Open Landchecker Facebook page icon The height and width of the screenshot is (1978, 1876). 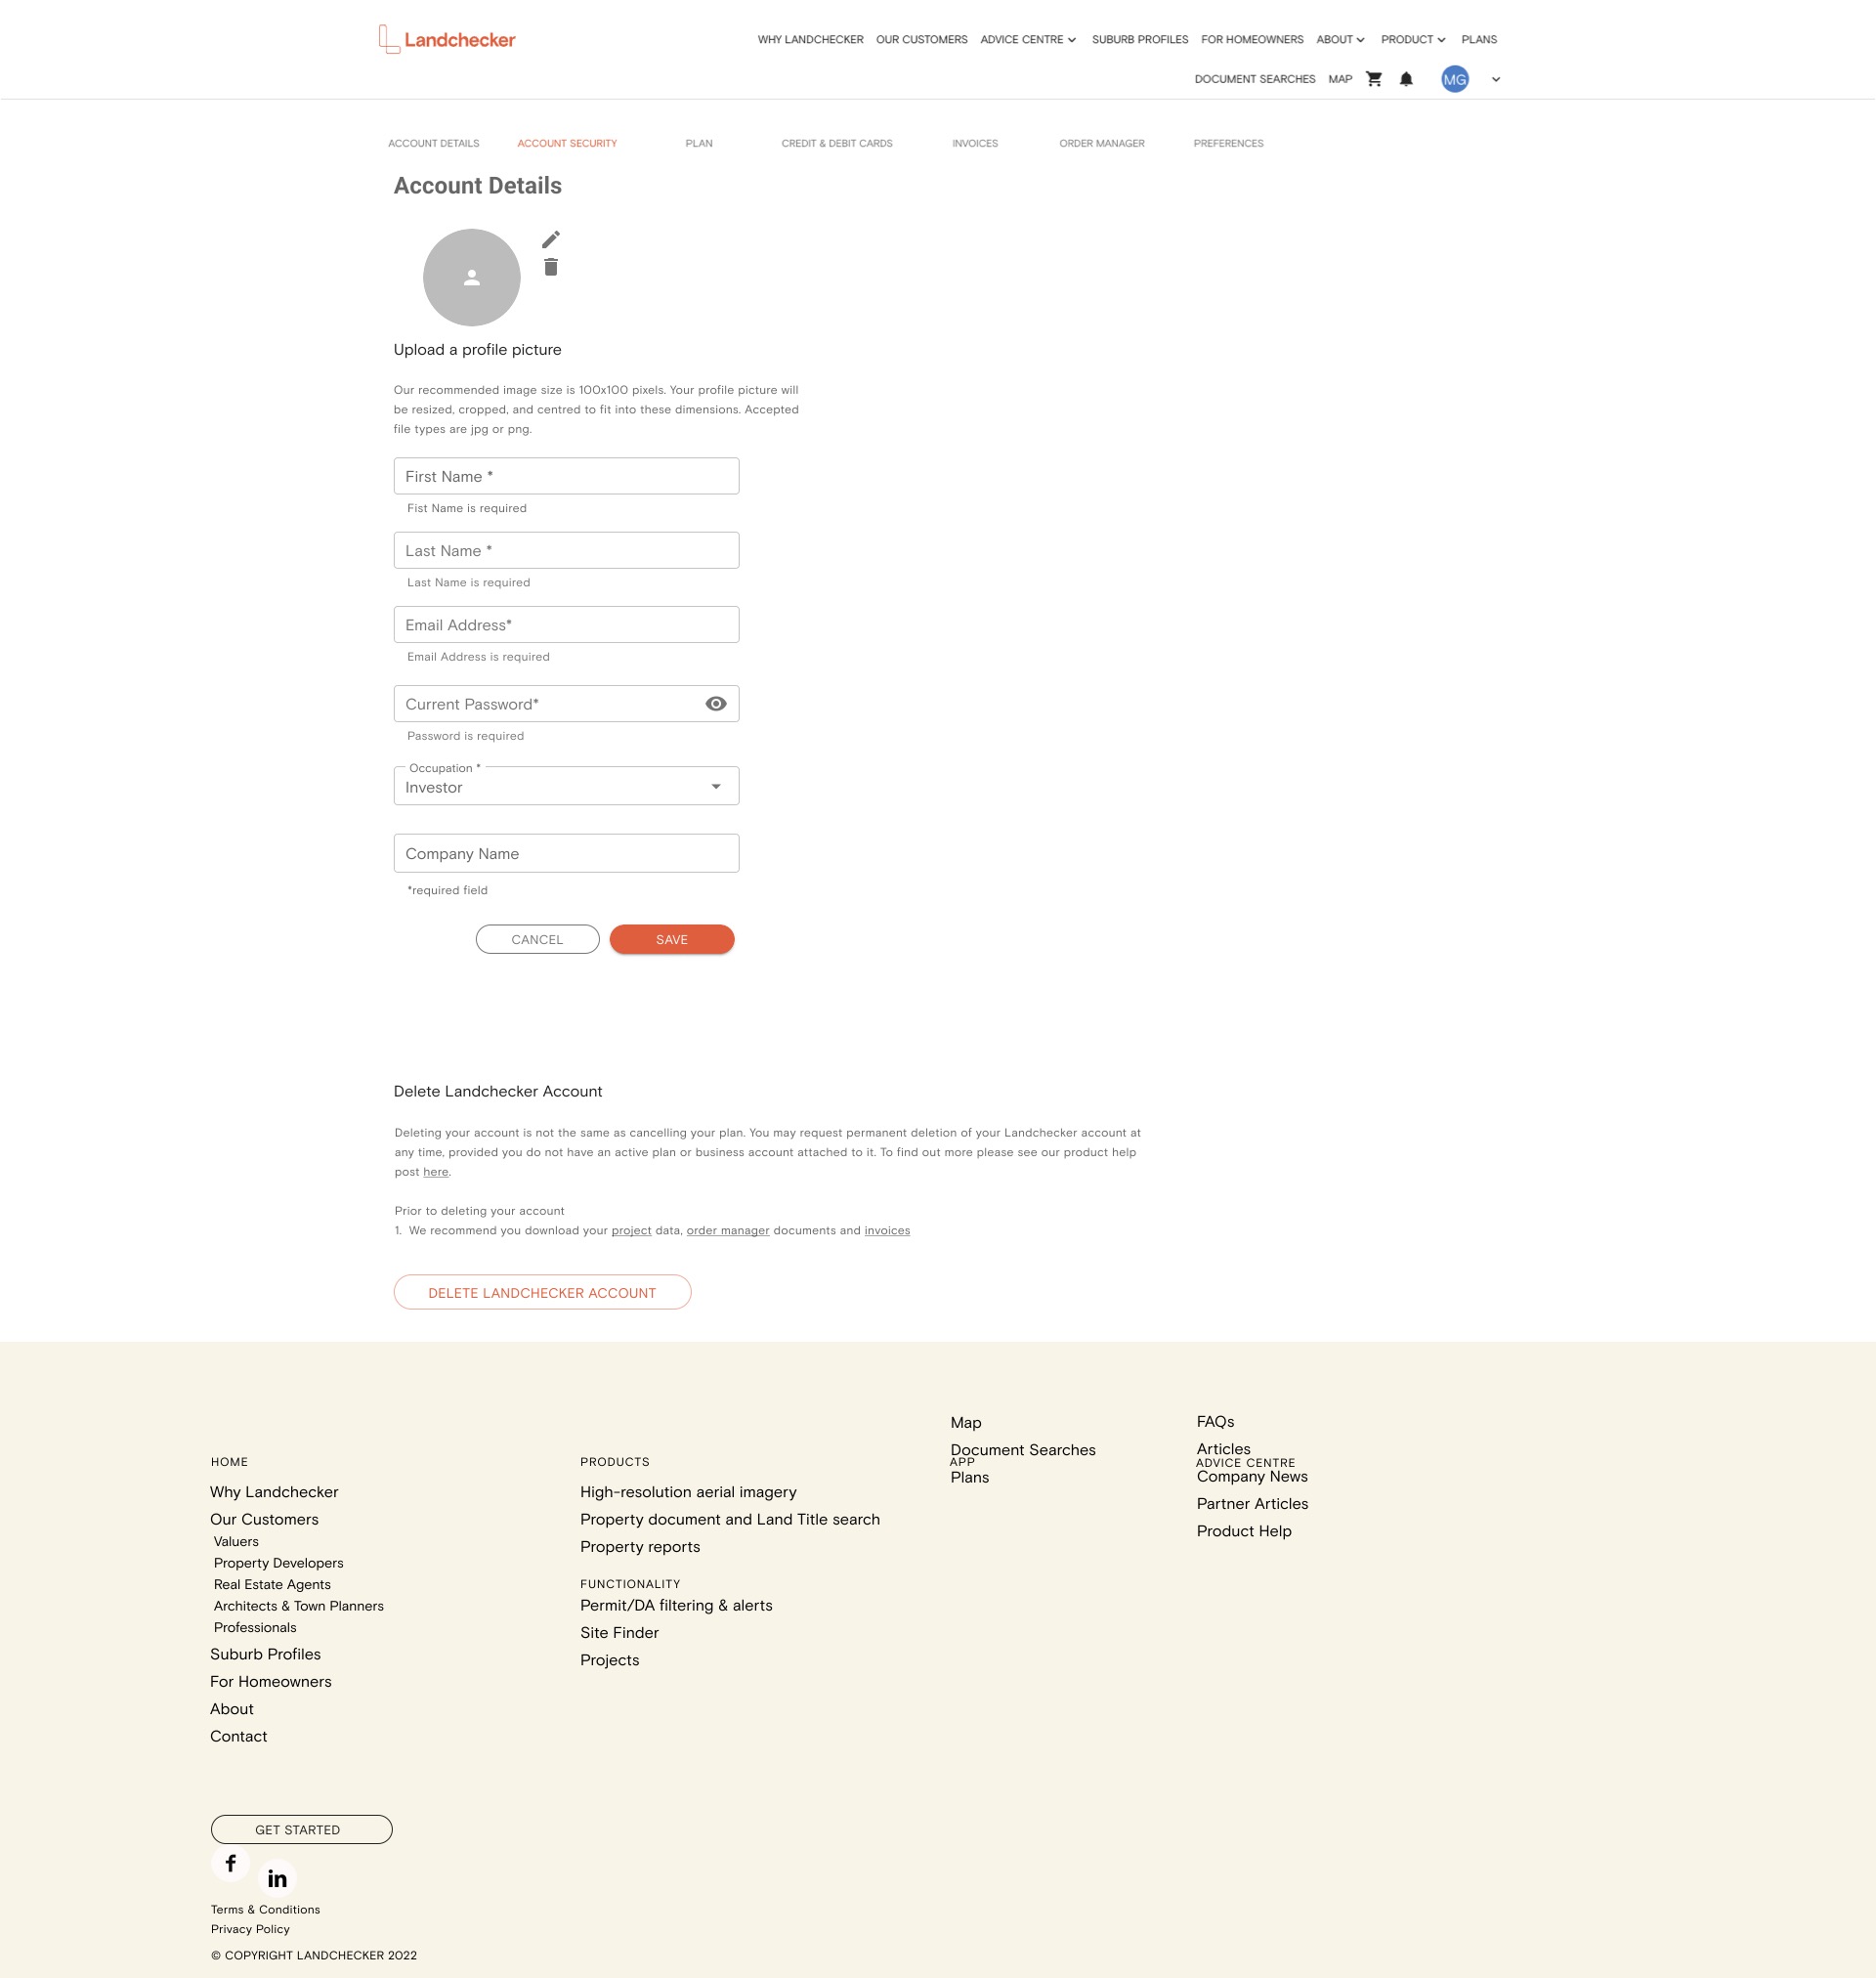pyautogui.click(x=230, y=1863)
